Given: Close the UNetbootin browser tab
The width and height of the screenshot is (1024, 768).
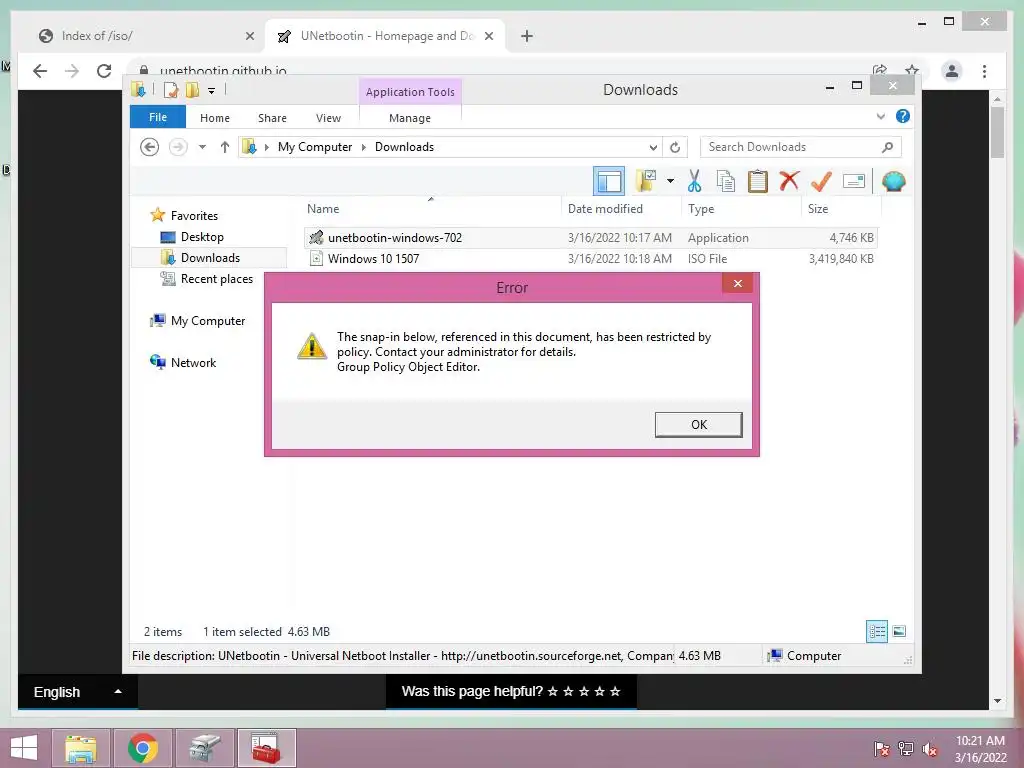Looking at the screenshot, I should tap(488, 36).
